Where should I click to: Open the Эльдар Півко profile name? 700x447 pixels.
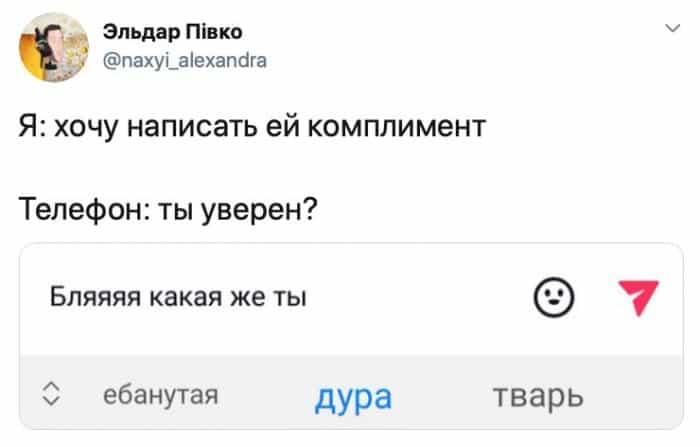172,32
